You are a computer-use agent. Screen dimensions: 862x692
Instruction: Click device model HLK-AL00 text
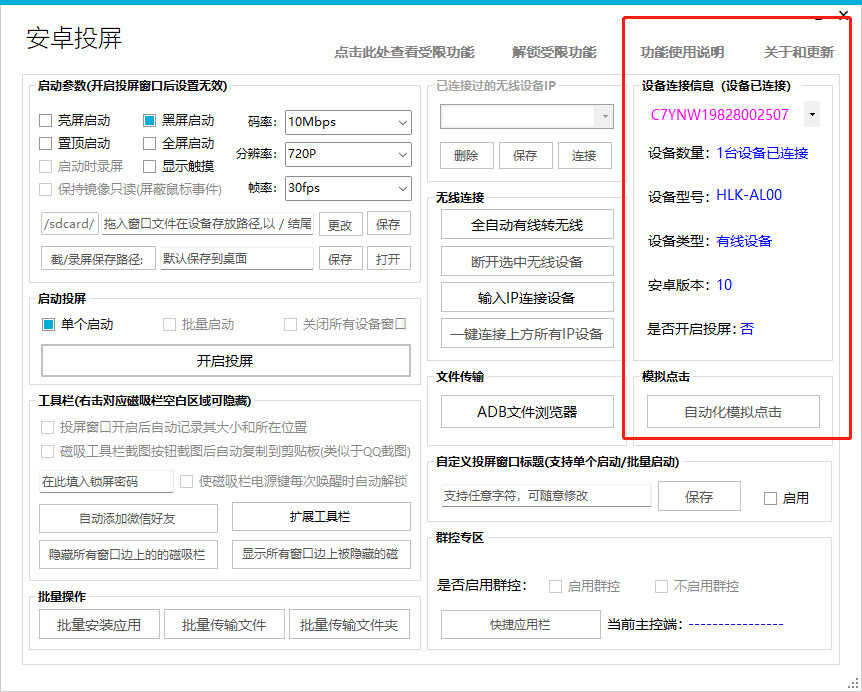pyautogui.click(x=749, y=195)
